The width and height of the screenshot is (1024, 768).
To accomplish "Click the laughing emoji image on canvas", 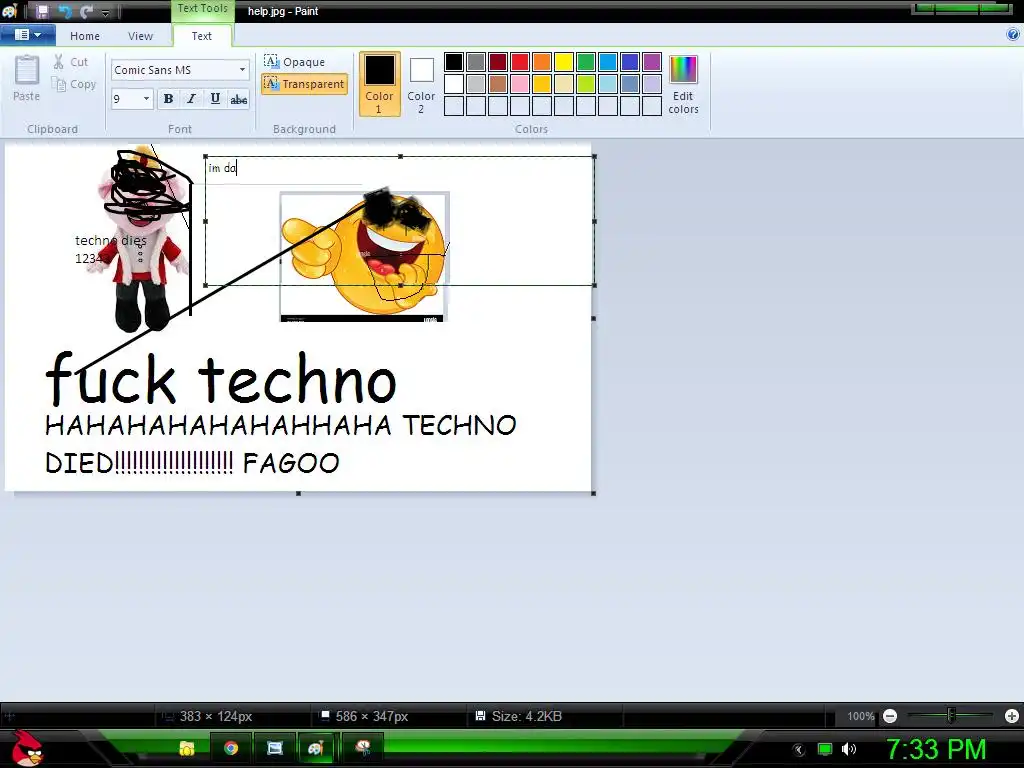I will 364,255.
